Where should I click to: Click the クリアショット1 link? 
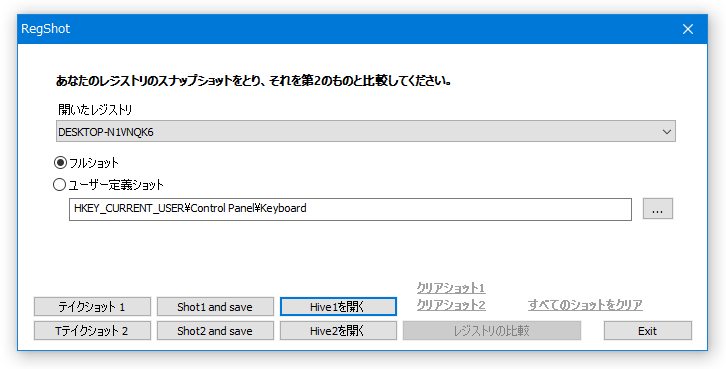click(451, 288)
